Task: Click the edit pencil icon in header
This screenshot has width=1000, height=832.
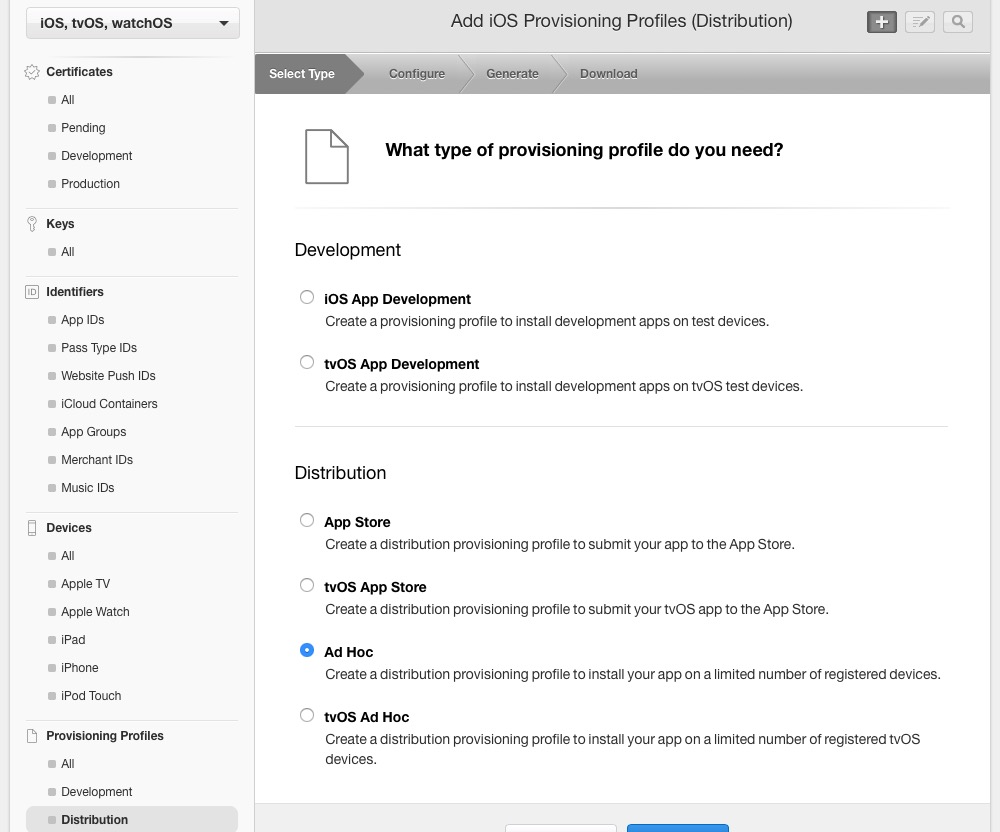Action: tap(919, 22)
